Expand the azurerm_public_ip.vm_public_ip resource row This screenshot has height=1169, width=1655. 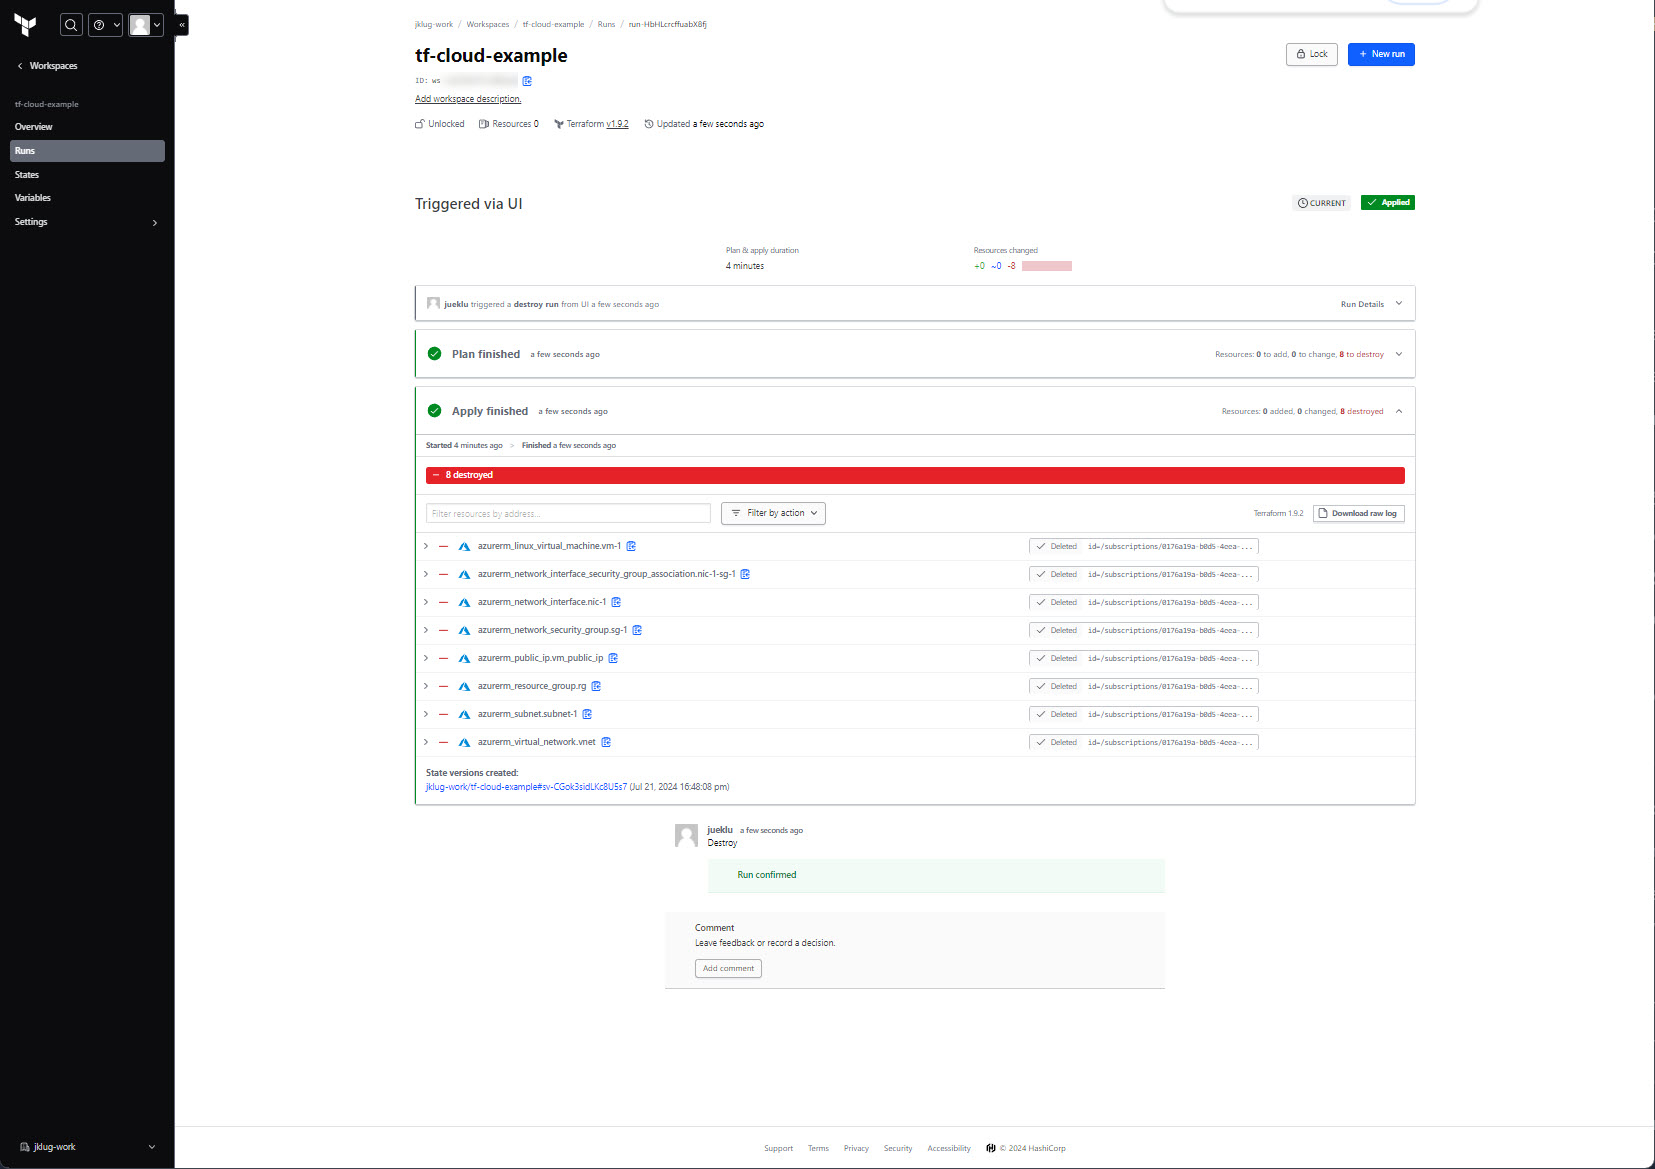point(426,658)
